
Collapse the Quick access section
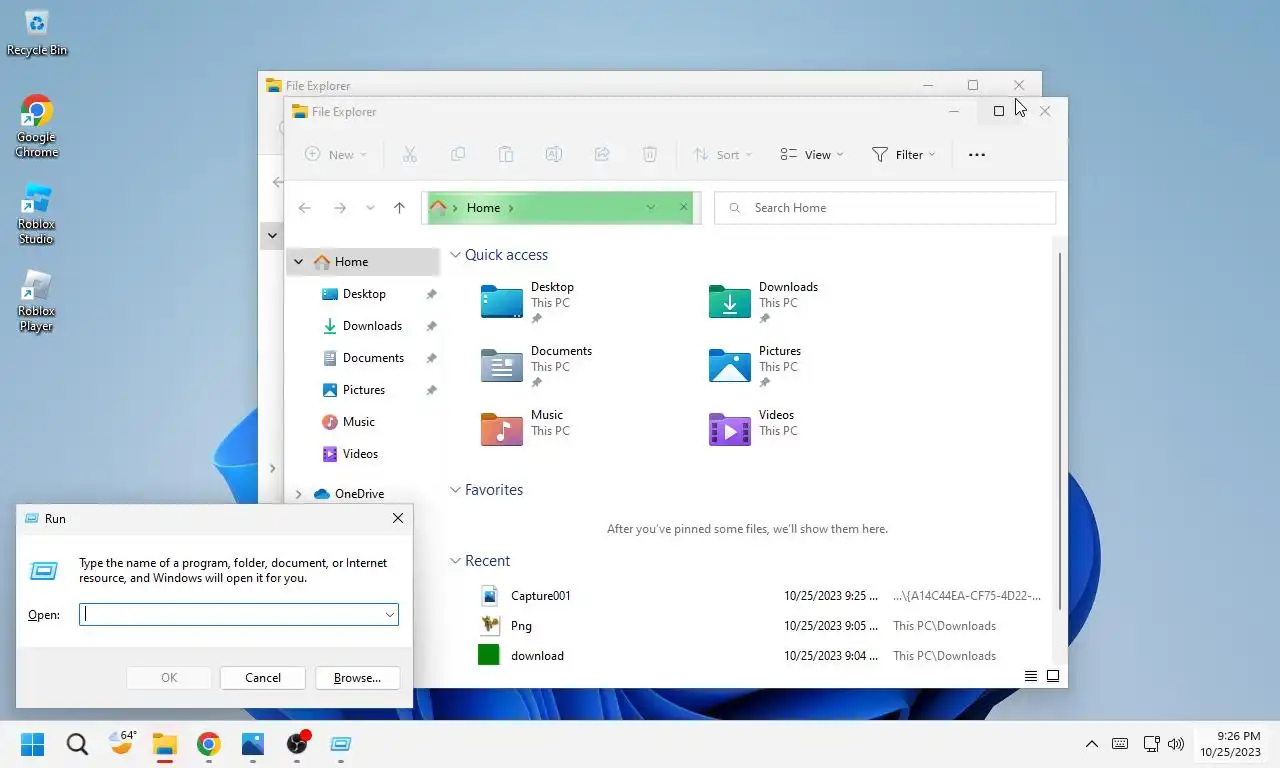456,255
